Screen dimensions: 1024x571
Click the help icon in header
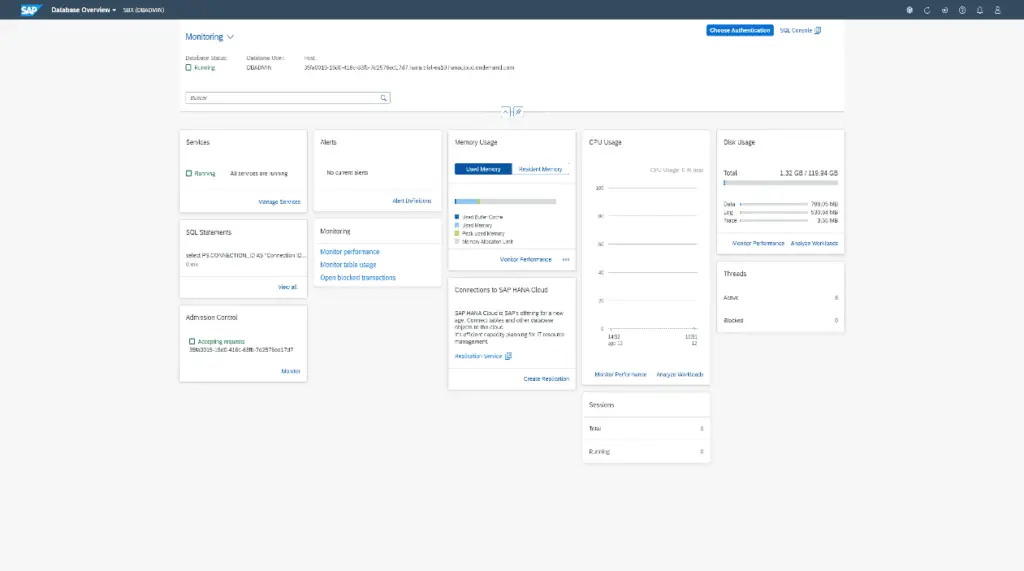tap(962, 10)
